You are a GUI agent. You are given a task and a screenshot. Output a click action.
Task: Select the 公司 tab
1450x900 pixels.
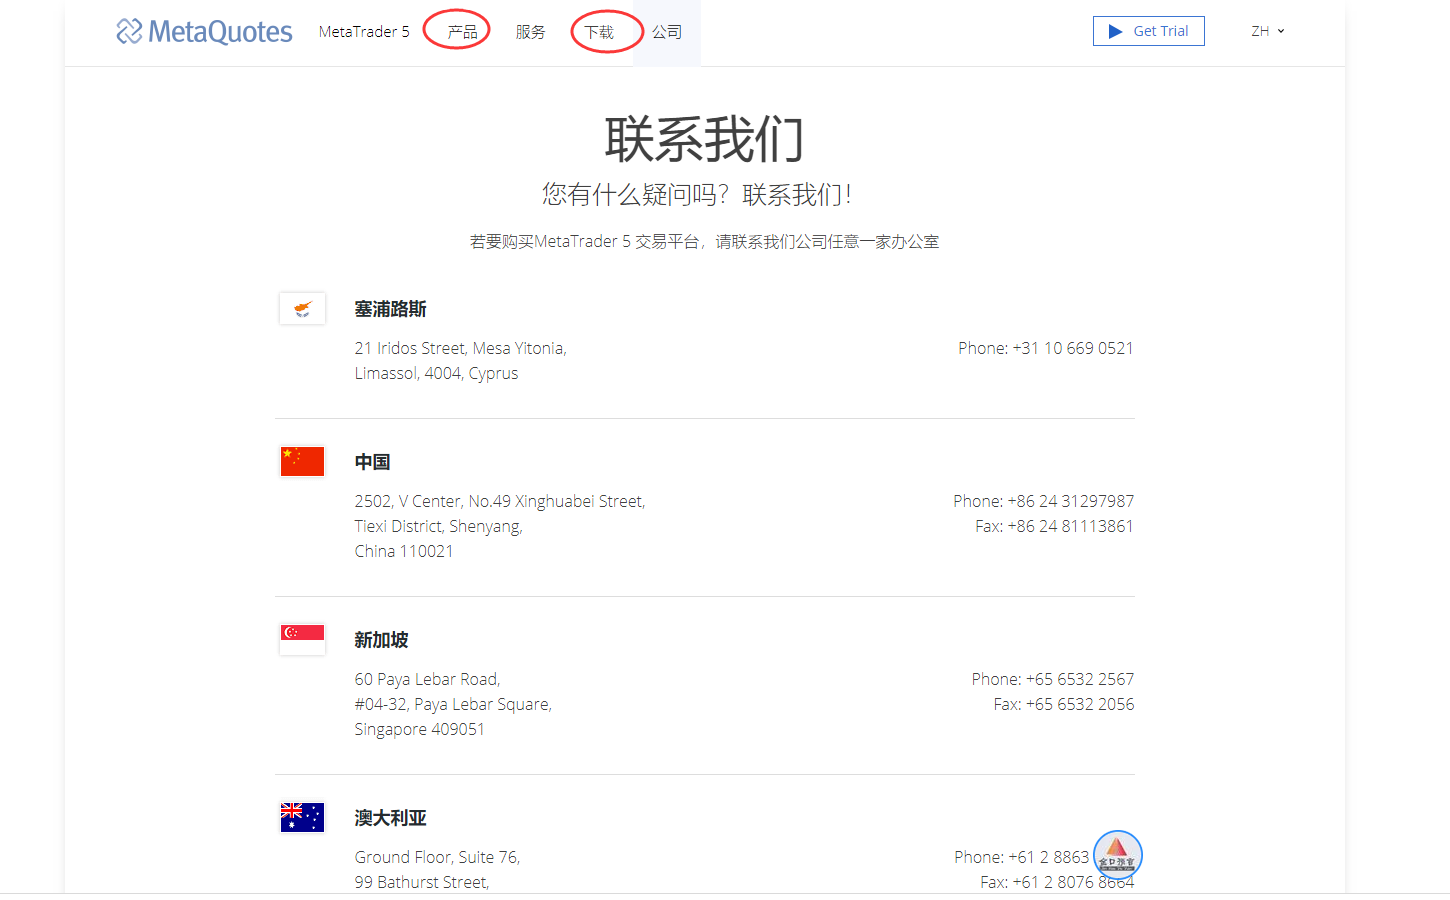pos(667,32)
